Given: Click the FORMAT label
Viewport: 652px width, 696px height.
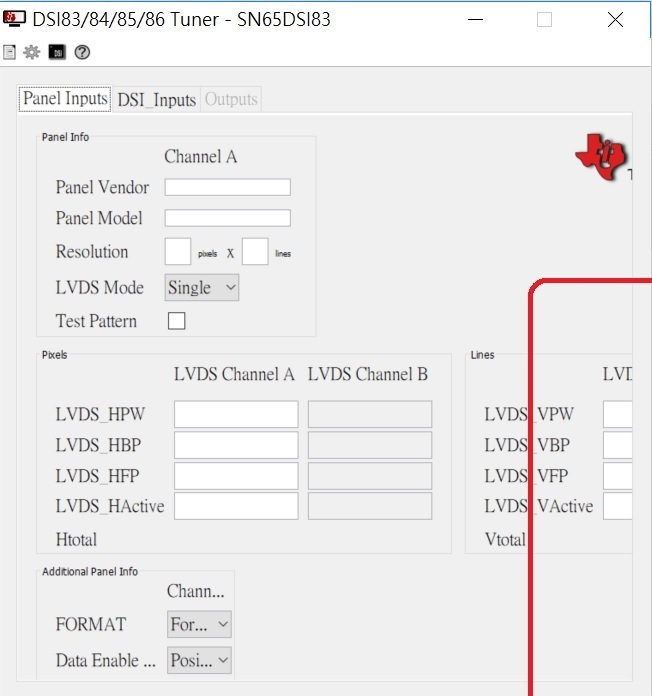Looking at the screenshot, I should click(91, 625).
